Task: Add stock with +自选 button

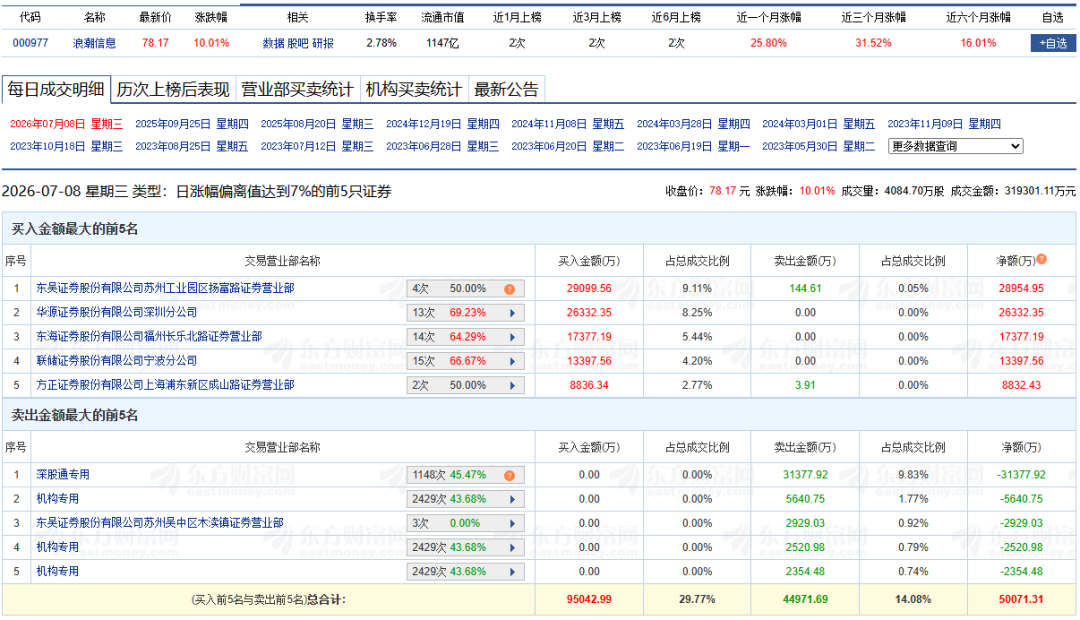Action: [x=1053, y=43]
